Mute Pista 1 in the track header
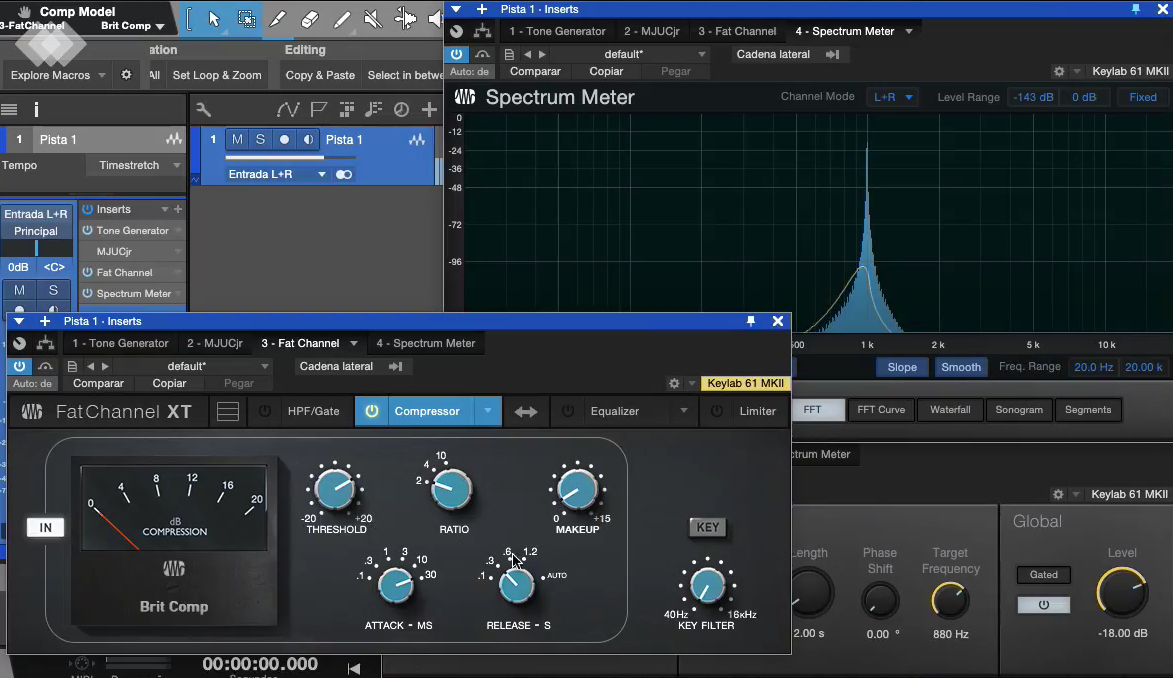Image resolution: width=1173 pixels, height=678 pixels. click(237, 139)
